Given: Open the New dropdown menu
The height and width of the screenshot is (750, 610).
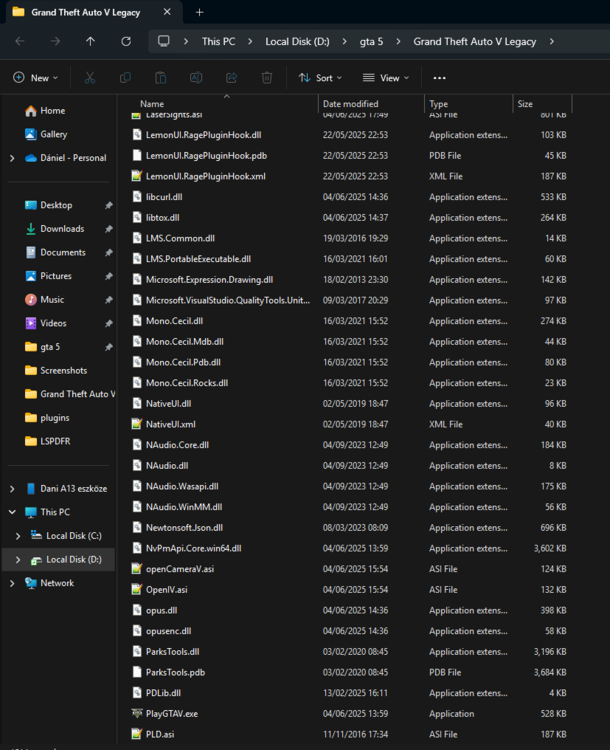Looking at the screenshot, I should 35,78.
